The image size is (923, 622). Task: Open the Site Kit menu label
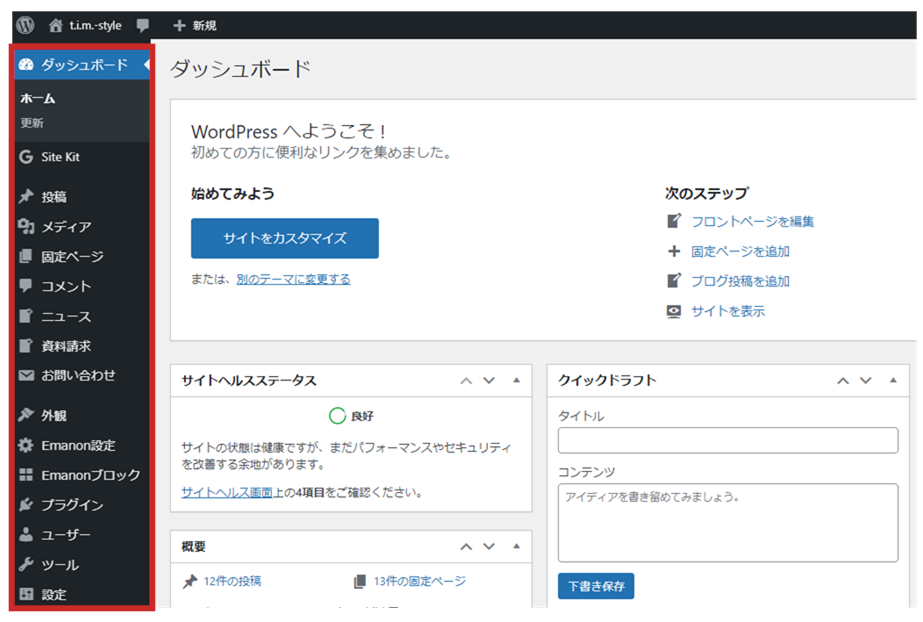pyautogui.click(x=60, y=157)
